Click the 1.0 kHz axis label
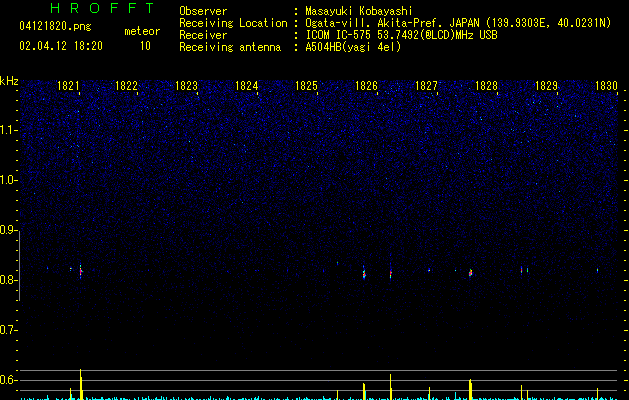Viewport: 629px width, 400px height. pos(8,180)
